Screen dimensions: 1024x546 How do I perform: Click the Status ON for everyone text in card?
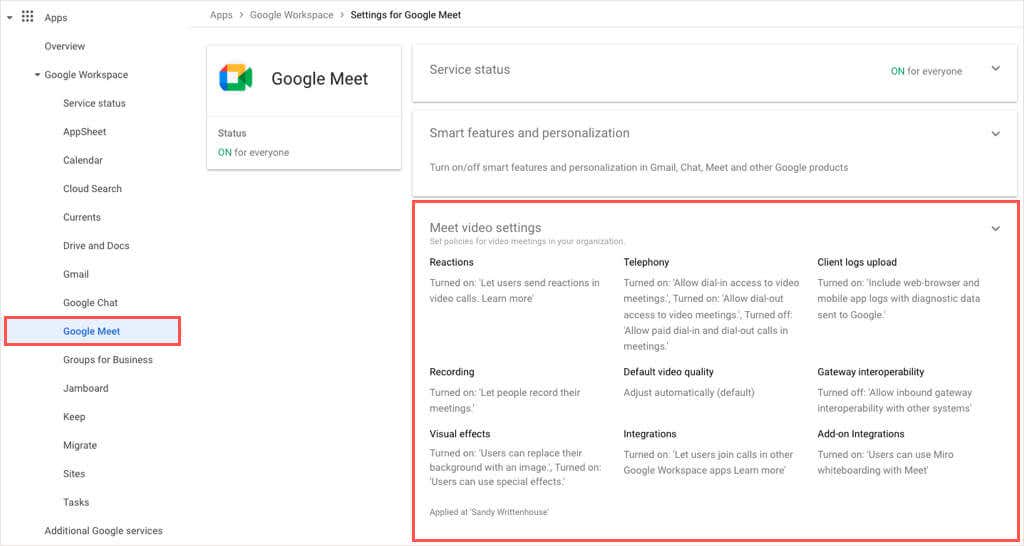coord(253,152)
